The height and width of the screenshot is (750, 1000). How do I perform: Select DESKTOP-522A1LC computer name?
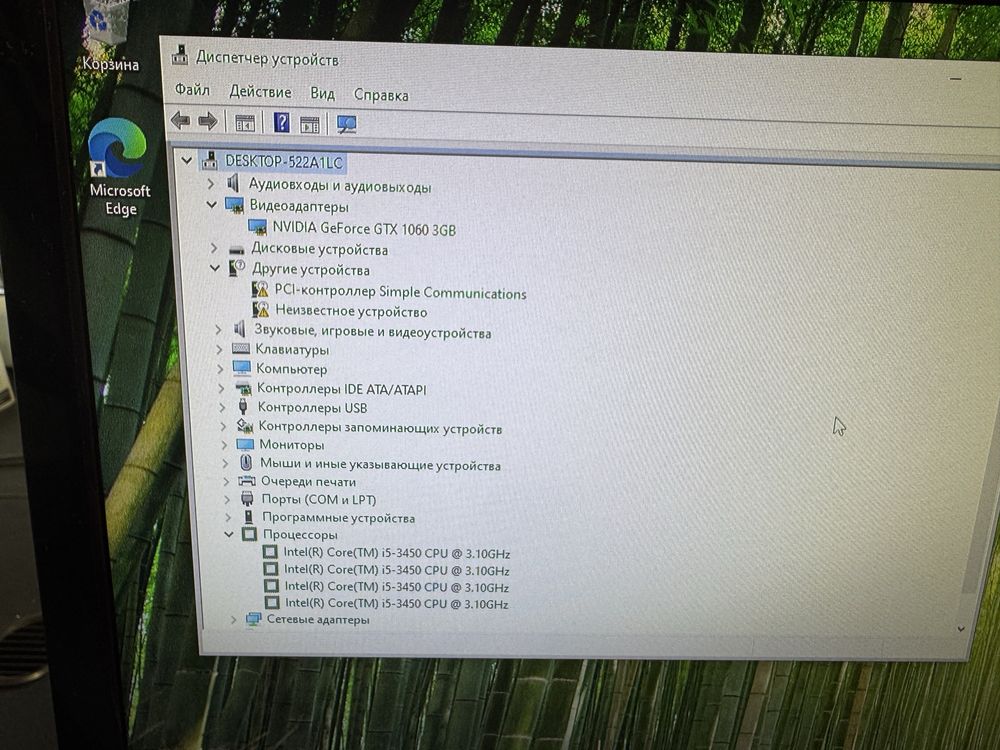pyautogui.click(x=284, y=162)
